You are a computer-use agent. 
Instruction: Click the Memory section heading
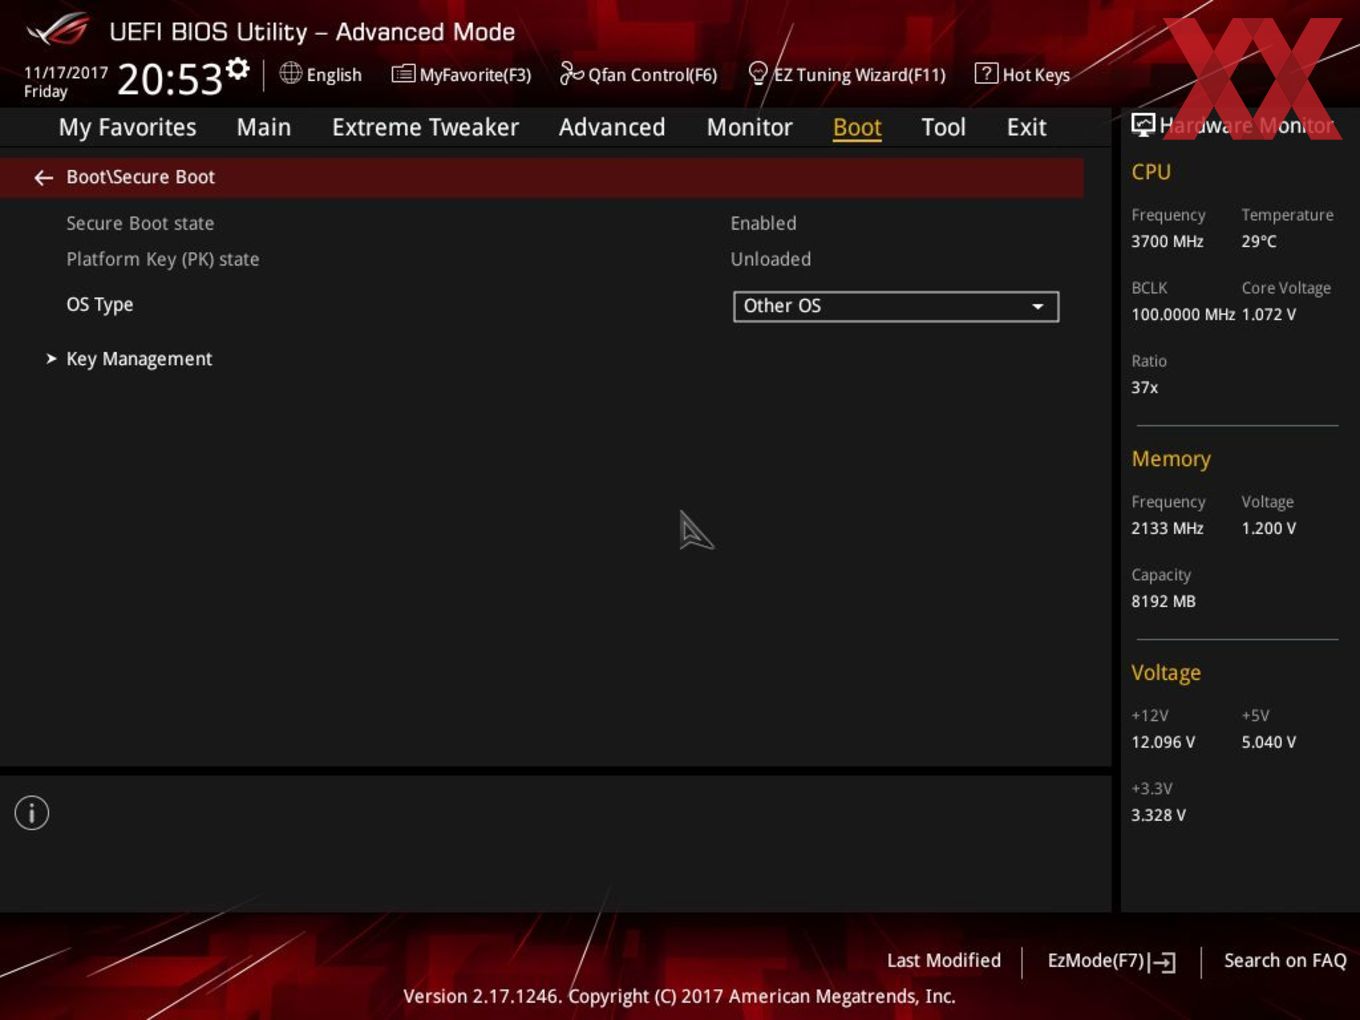tap(1171, 459)
